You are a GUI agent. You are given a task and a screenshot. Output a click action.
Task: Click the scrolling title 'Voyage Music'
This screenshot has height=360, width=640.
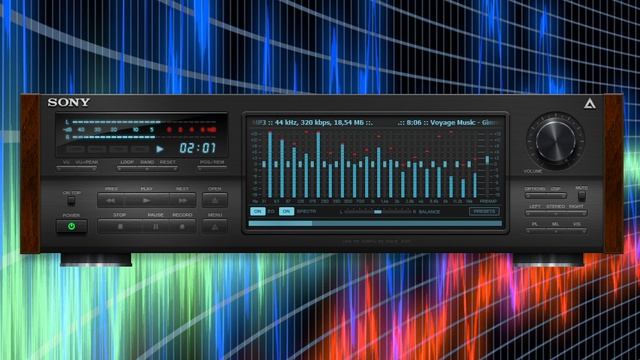click(453, 122)
